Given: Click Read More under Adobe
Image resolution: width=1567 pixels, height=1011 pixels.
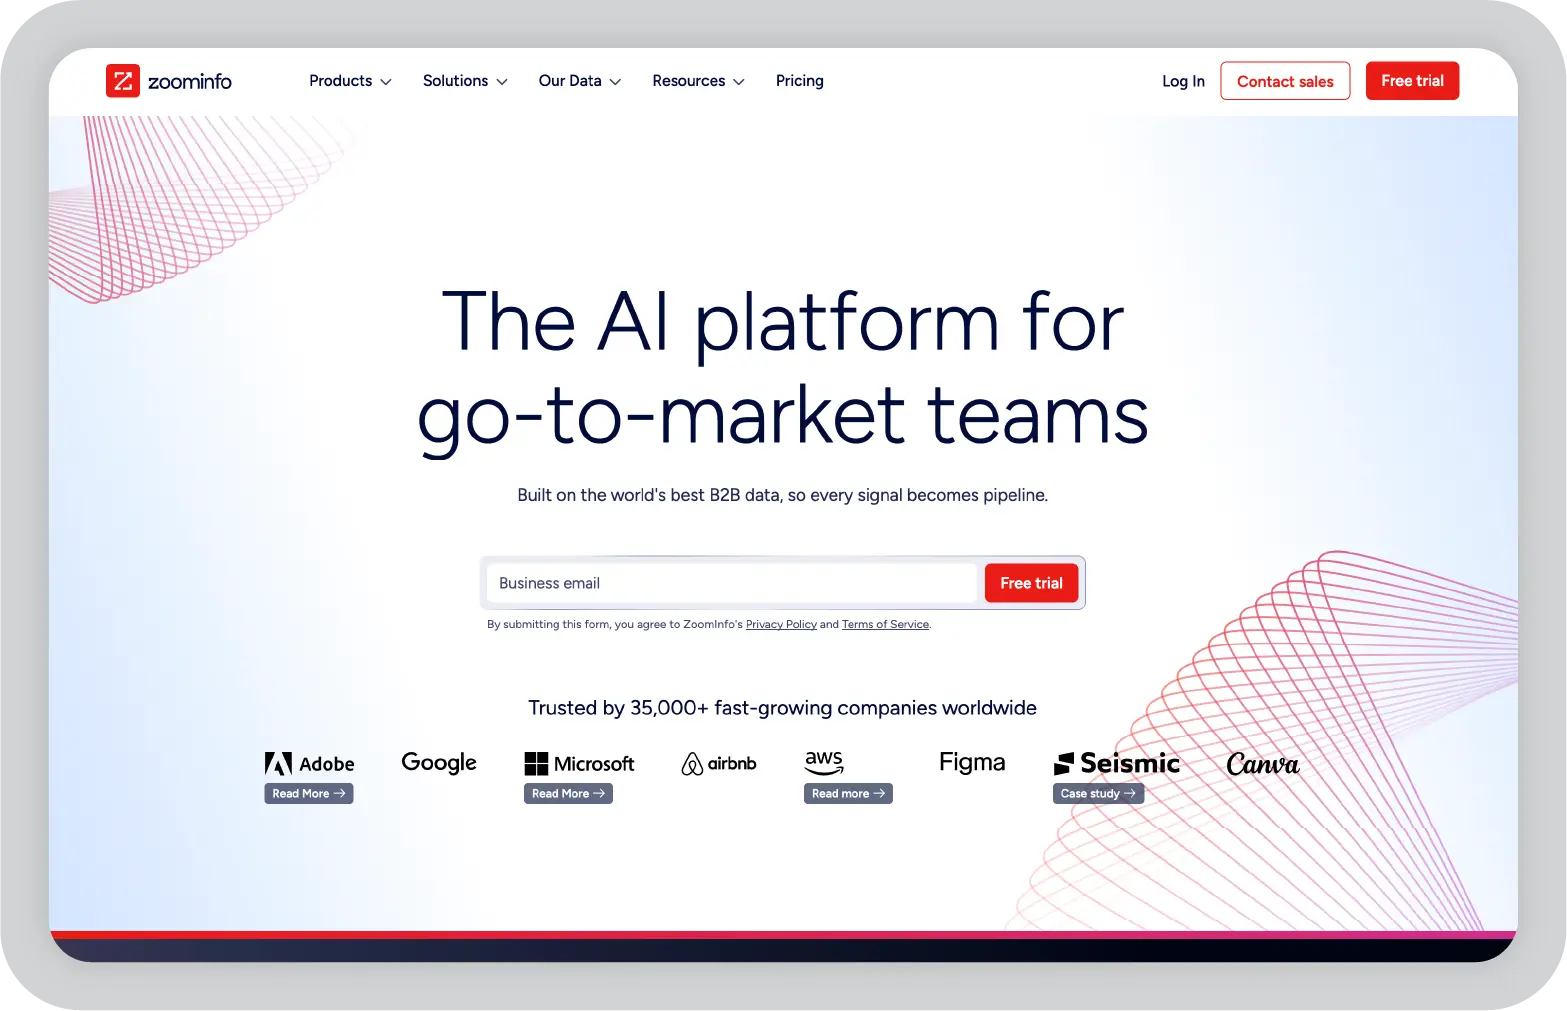Looking at the screenshot, I should (x=309, y=793).
